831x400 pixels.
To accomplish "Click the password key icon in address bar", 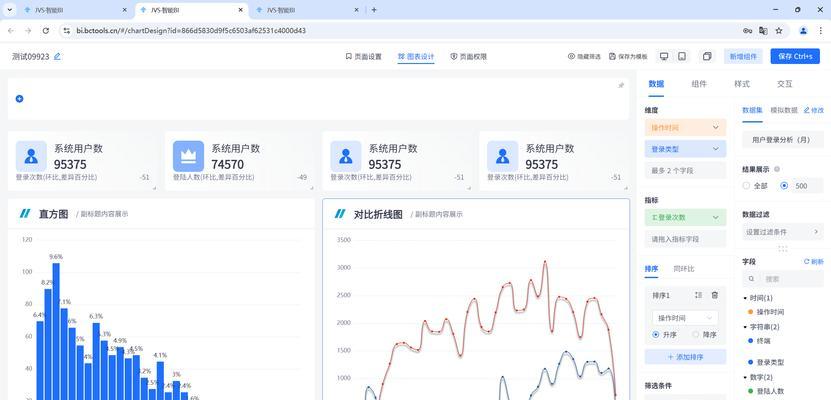I will [x=748, y=31].
